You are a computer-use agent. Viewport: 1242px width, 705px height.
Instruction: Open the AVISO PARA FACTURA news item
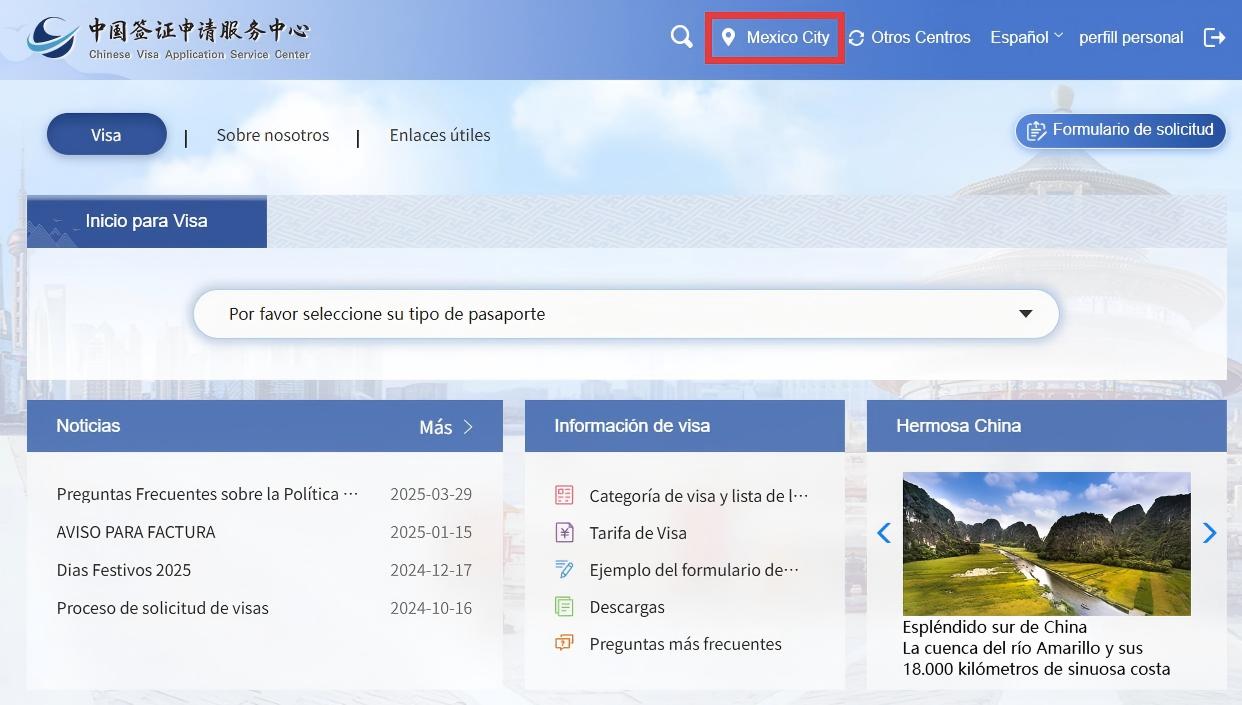[x=136, y=532]
